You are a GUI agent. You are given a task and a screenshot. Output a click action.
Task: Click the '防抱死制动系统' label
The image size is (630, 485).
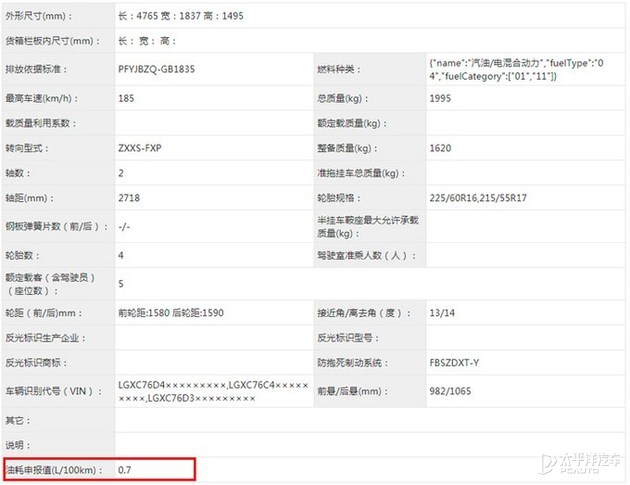click(x=352, y=363)
